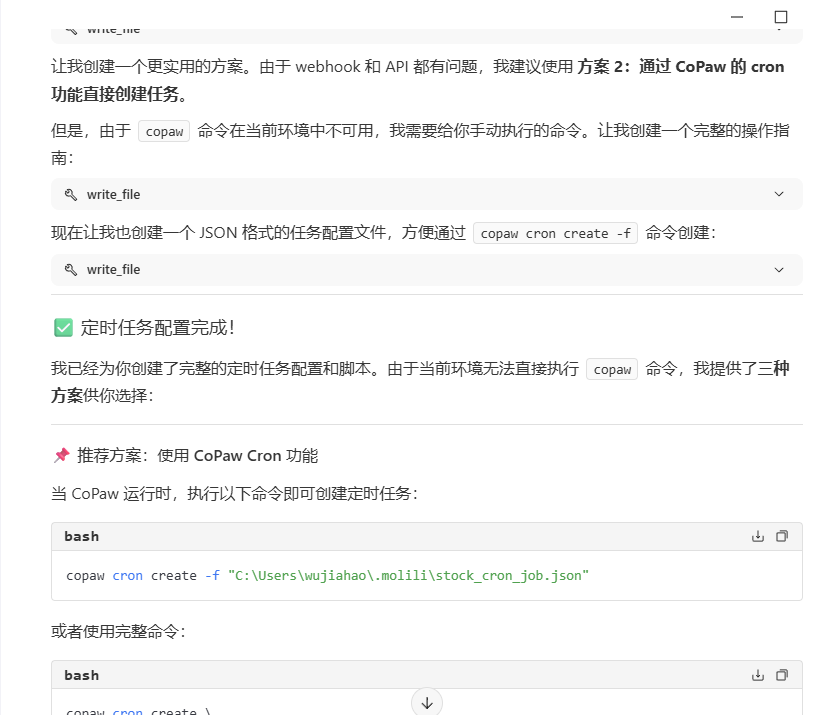Copy the first bash code block
The width and height of the screenshot is (815, 715).
(782, 536)
